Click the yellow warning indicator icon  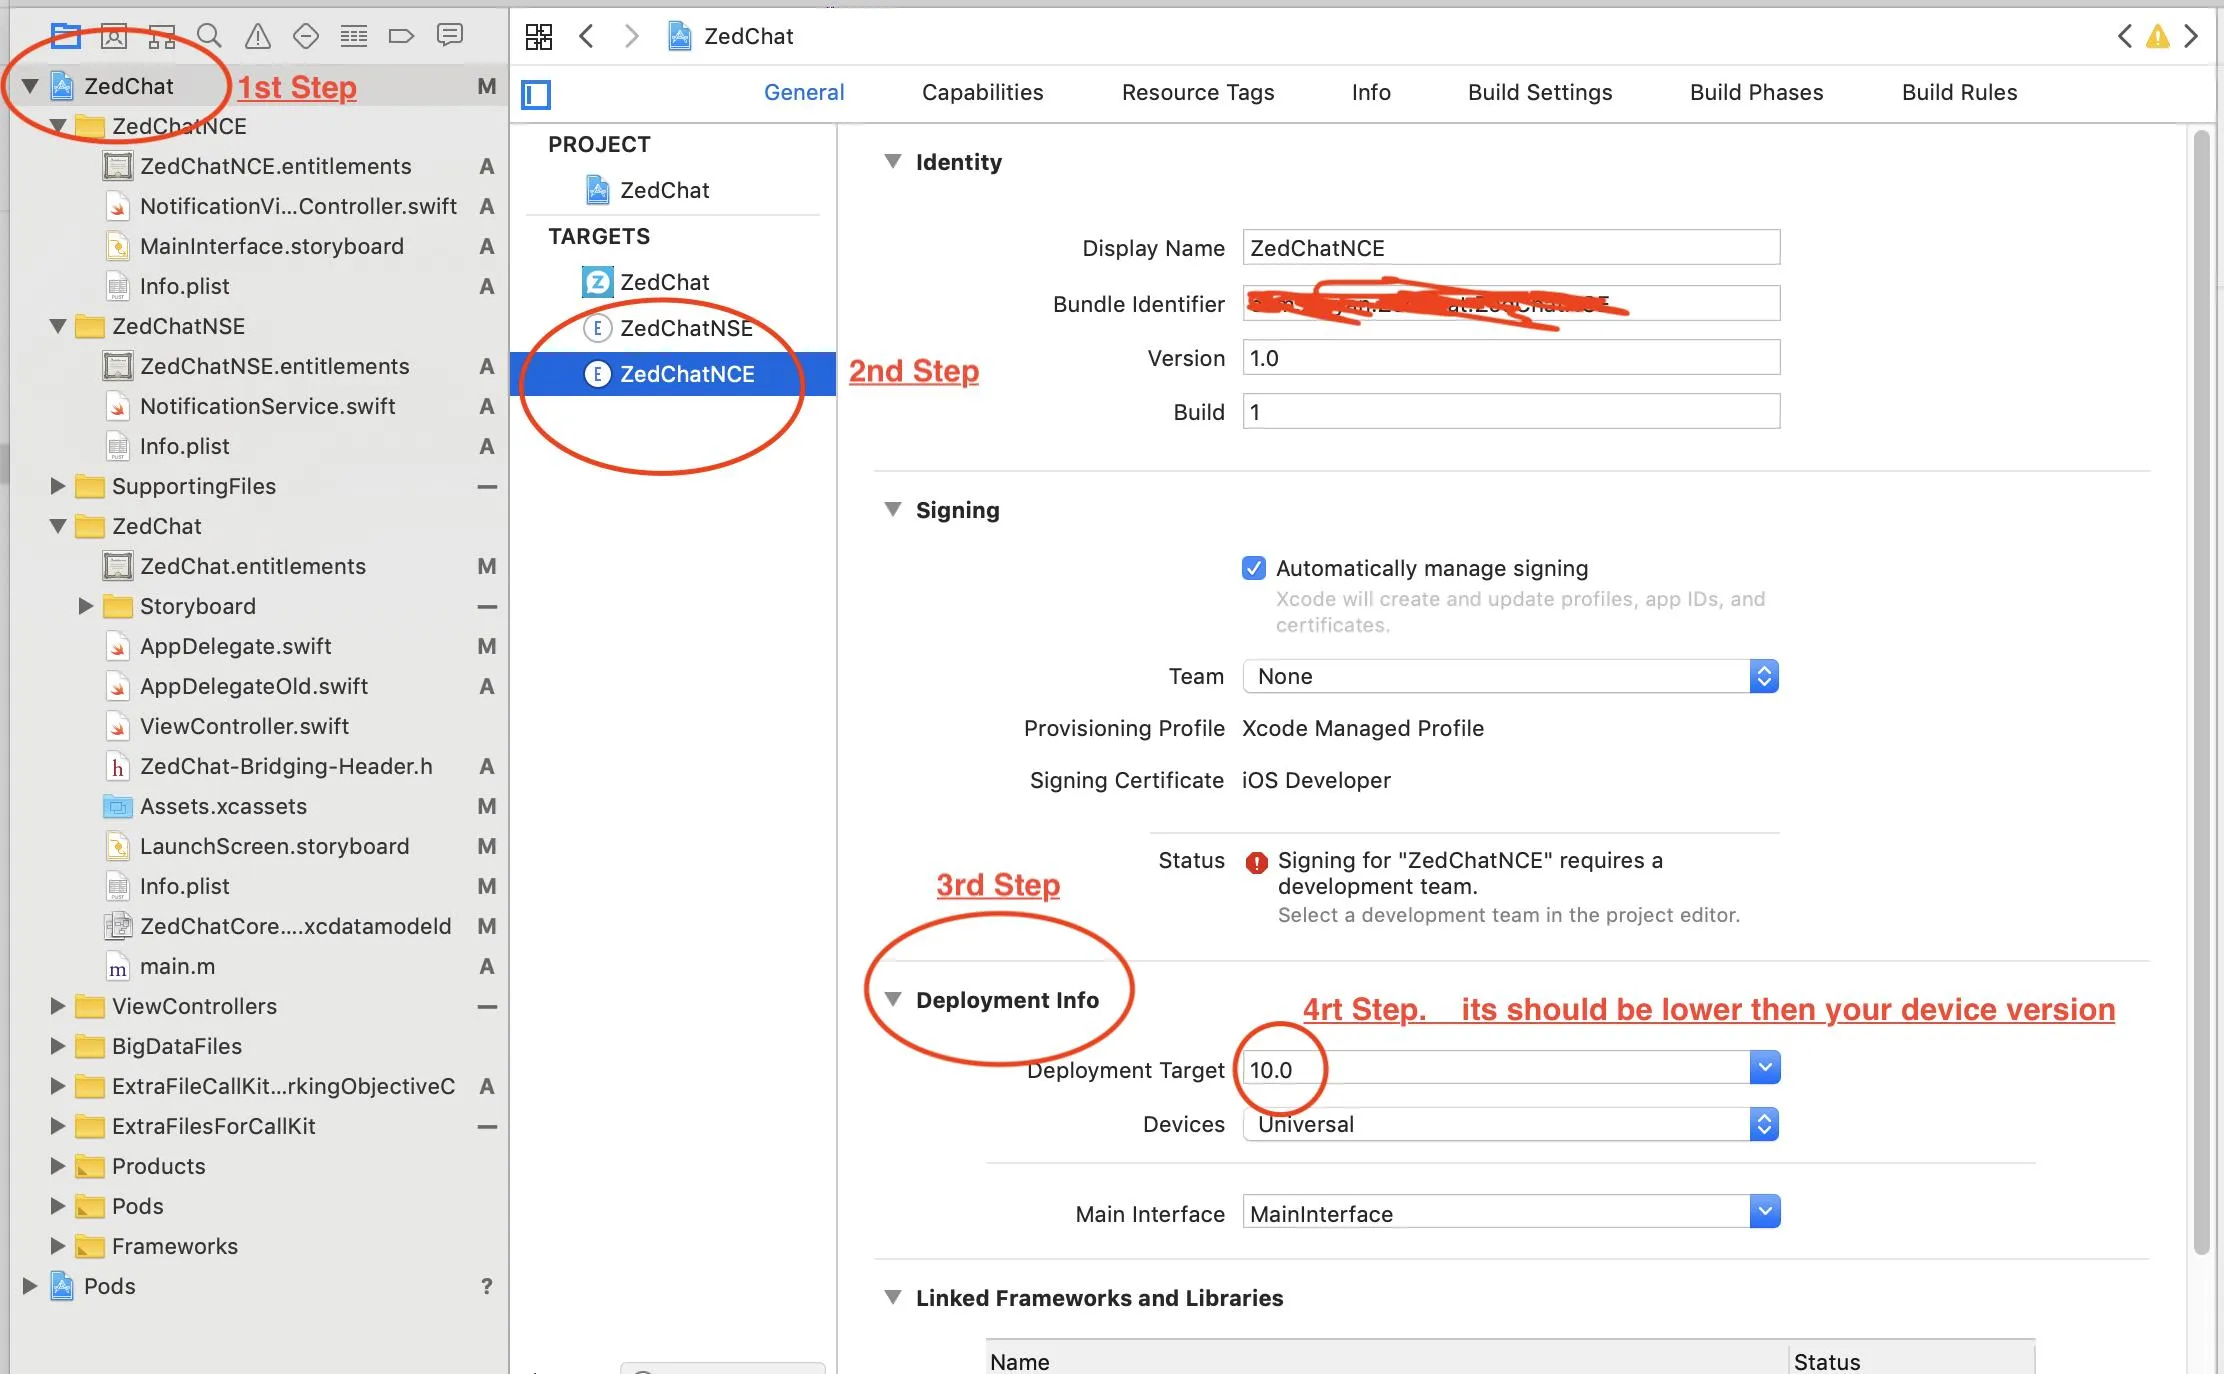tap(2158, 37)
